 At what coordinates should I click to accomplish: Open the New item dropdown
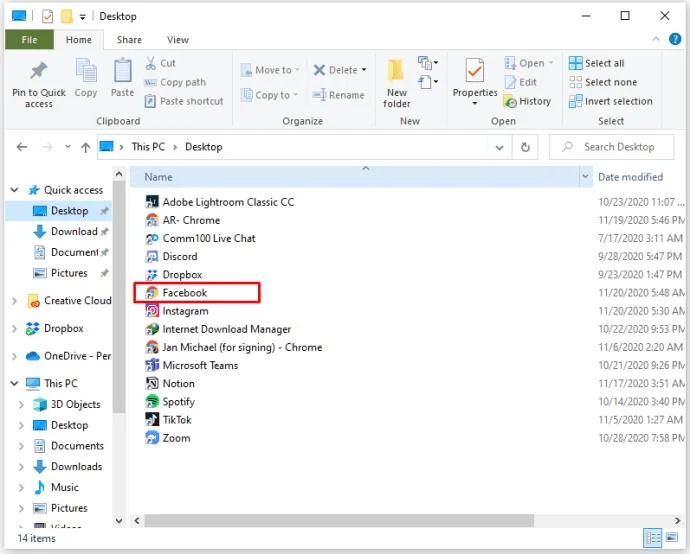pos(428,63)
